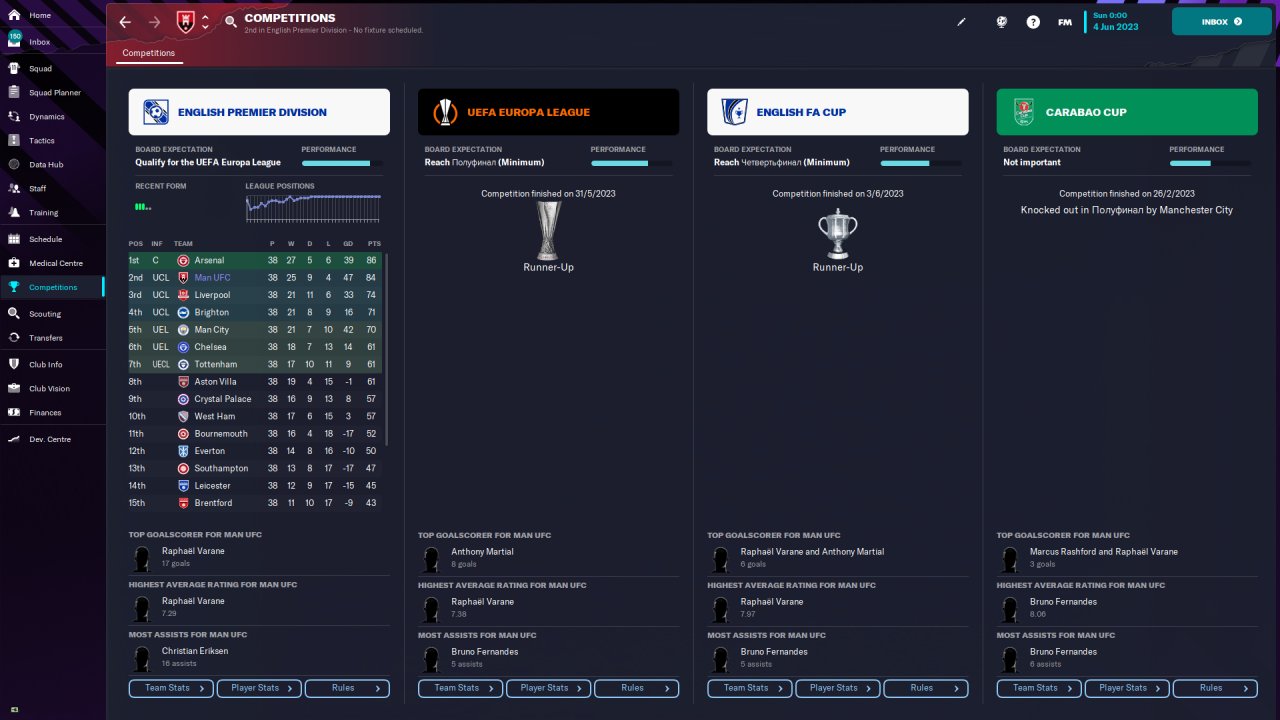Click the Training cone icon in sidebar
The image size is (1280, 720).
coord(14,213)
